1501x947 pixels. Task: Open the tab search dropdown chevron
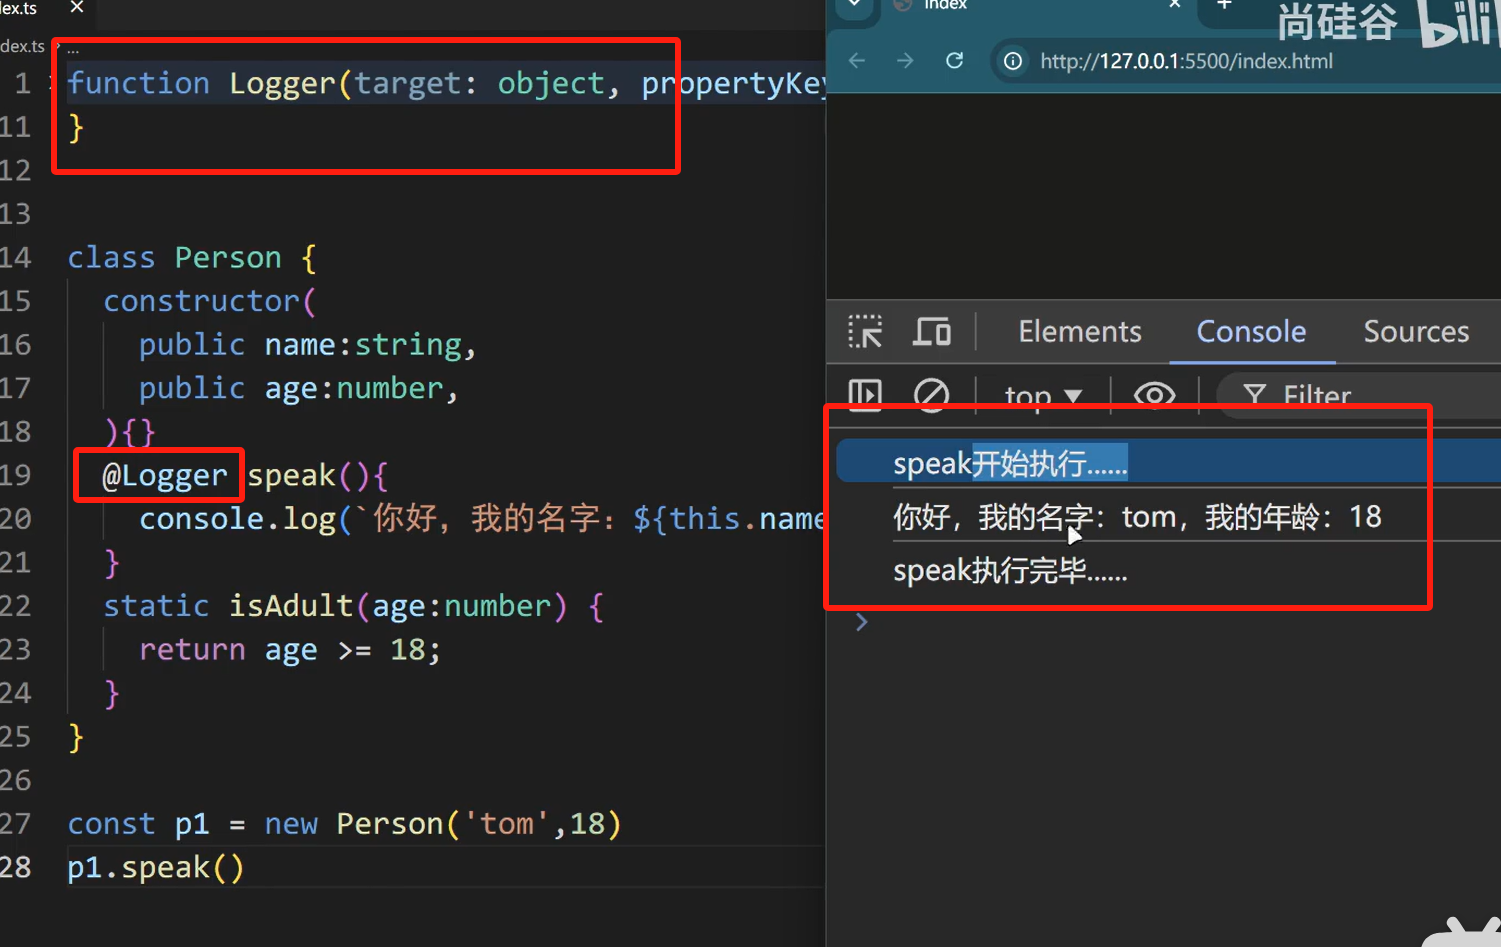click(x=855, y=4)
